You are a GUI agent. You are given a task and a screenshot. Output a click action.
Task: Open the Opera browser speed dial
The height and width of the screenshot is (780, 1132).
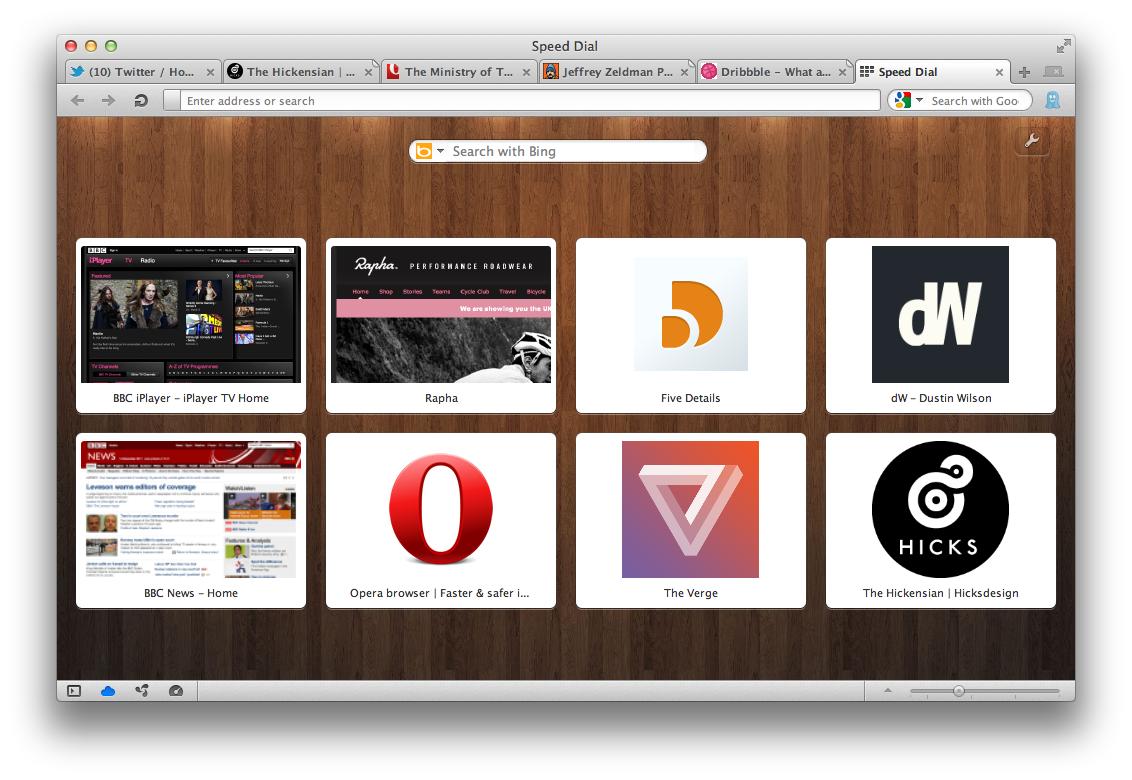point(441,520)
